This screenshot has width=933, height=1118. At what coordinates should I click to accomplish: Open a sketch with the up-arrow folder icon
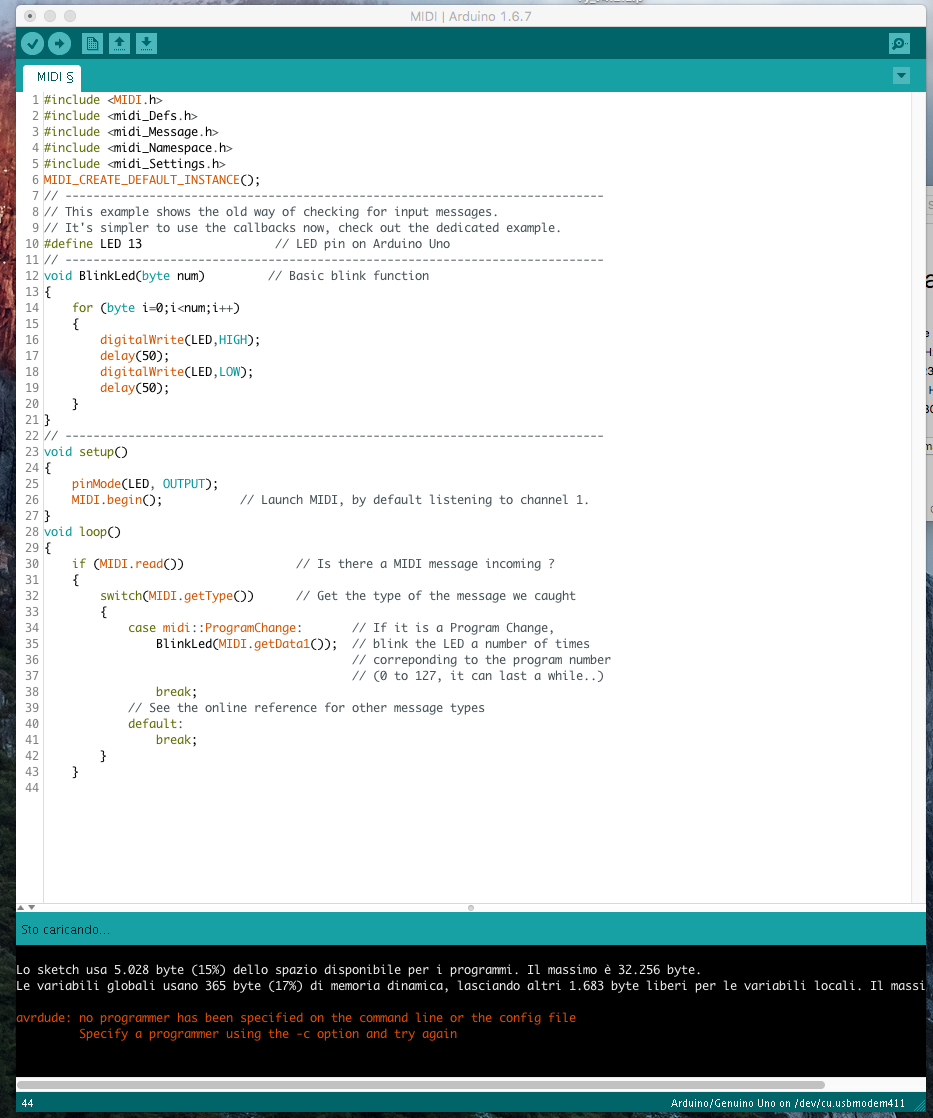pos(119,43)
